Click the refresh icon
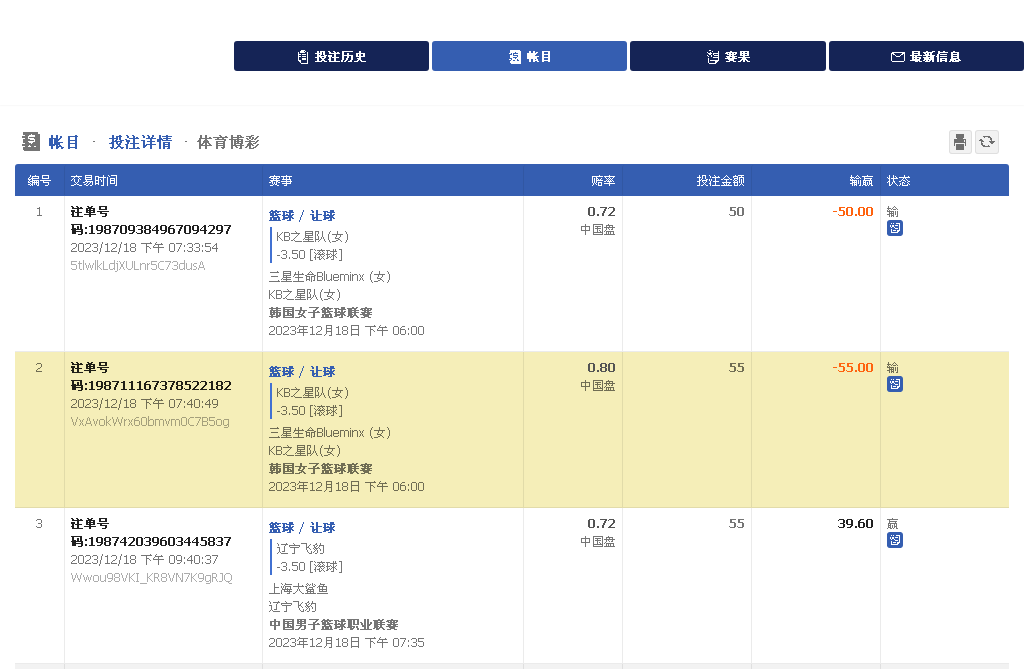 [x=987, y=142]
